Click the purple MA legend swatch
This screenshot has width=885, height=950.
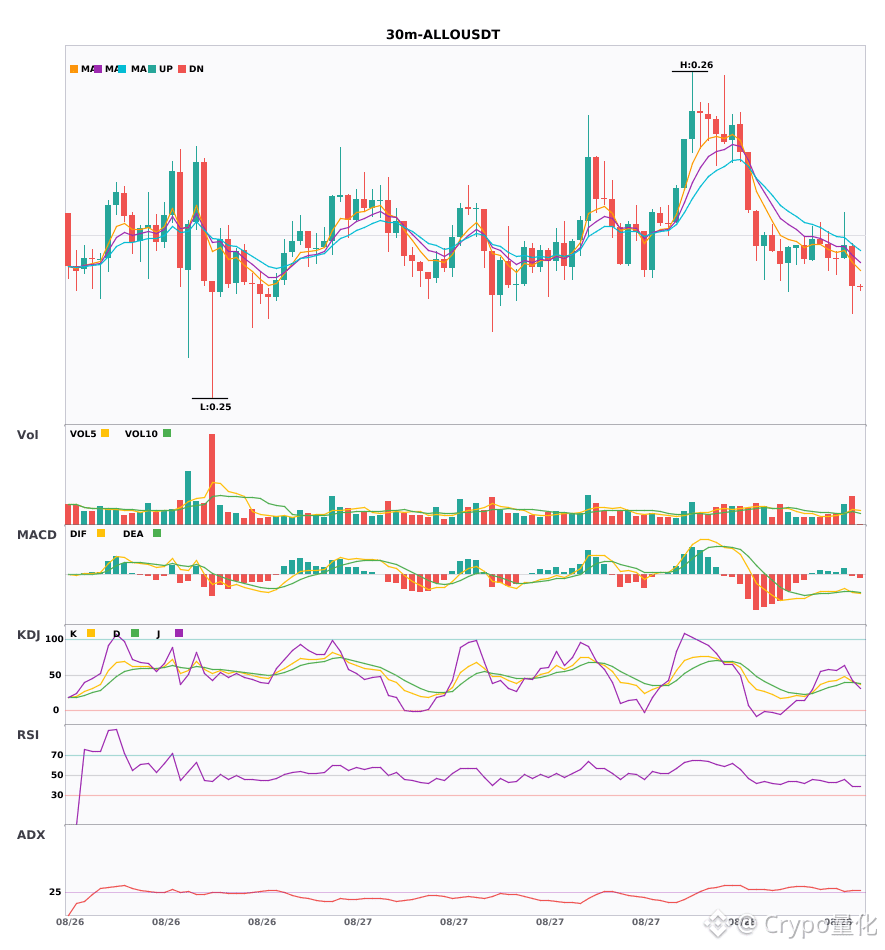(98, 69)
